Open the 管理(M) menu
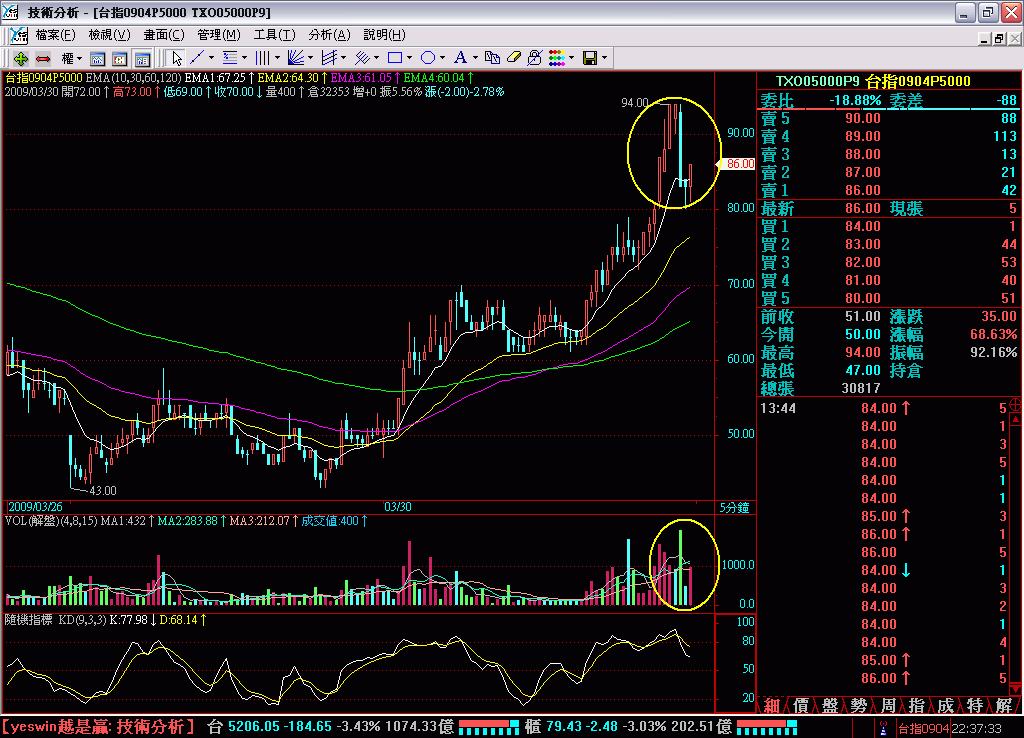The height and width of the screenshot is (738, 1024). (219, 35)
